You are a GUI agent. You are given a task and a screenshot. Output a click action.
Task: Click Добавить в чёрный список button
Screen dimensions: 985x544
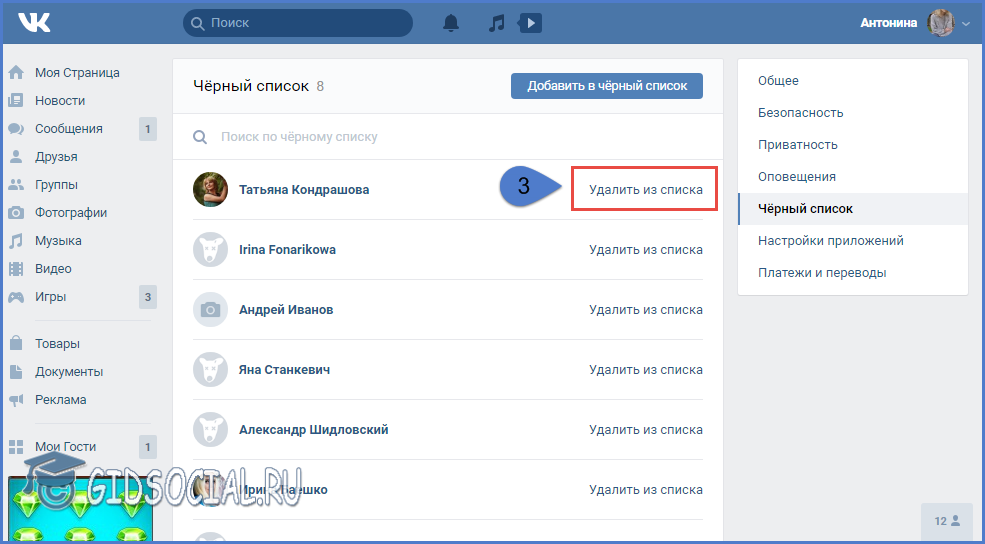tap(607, 85)
